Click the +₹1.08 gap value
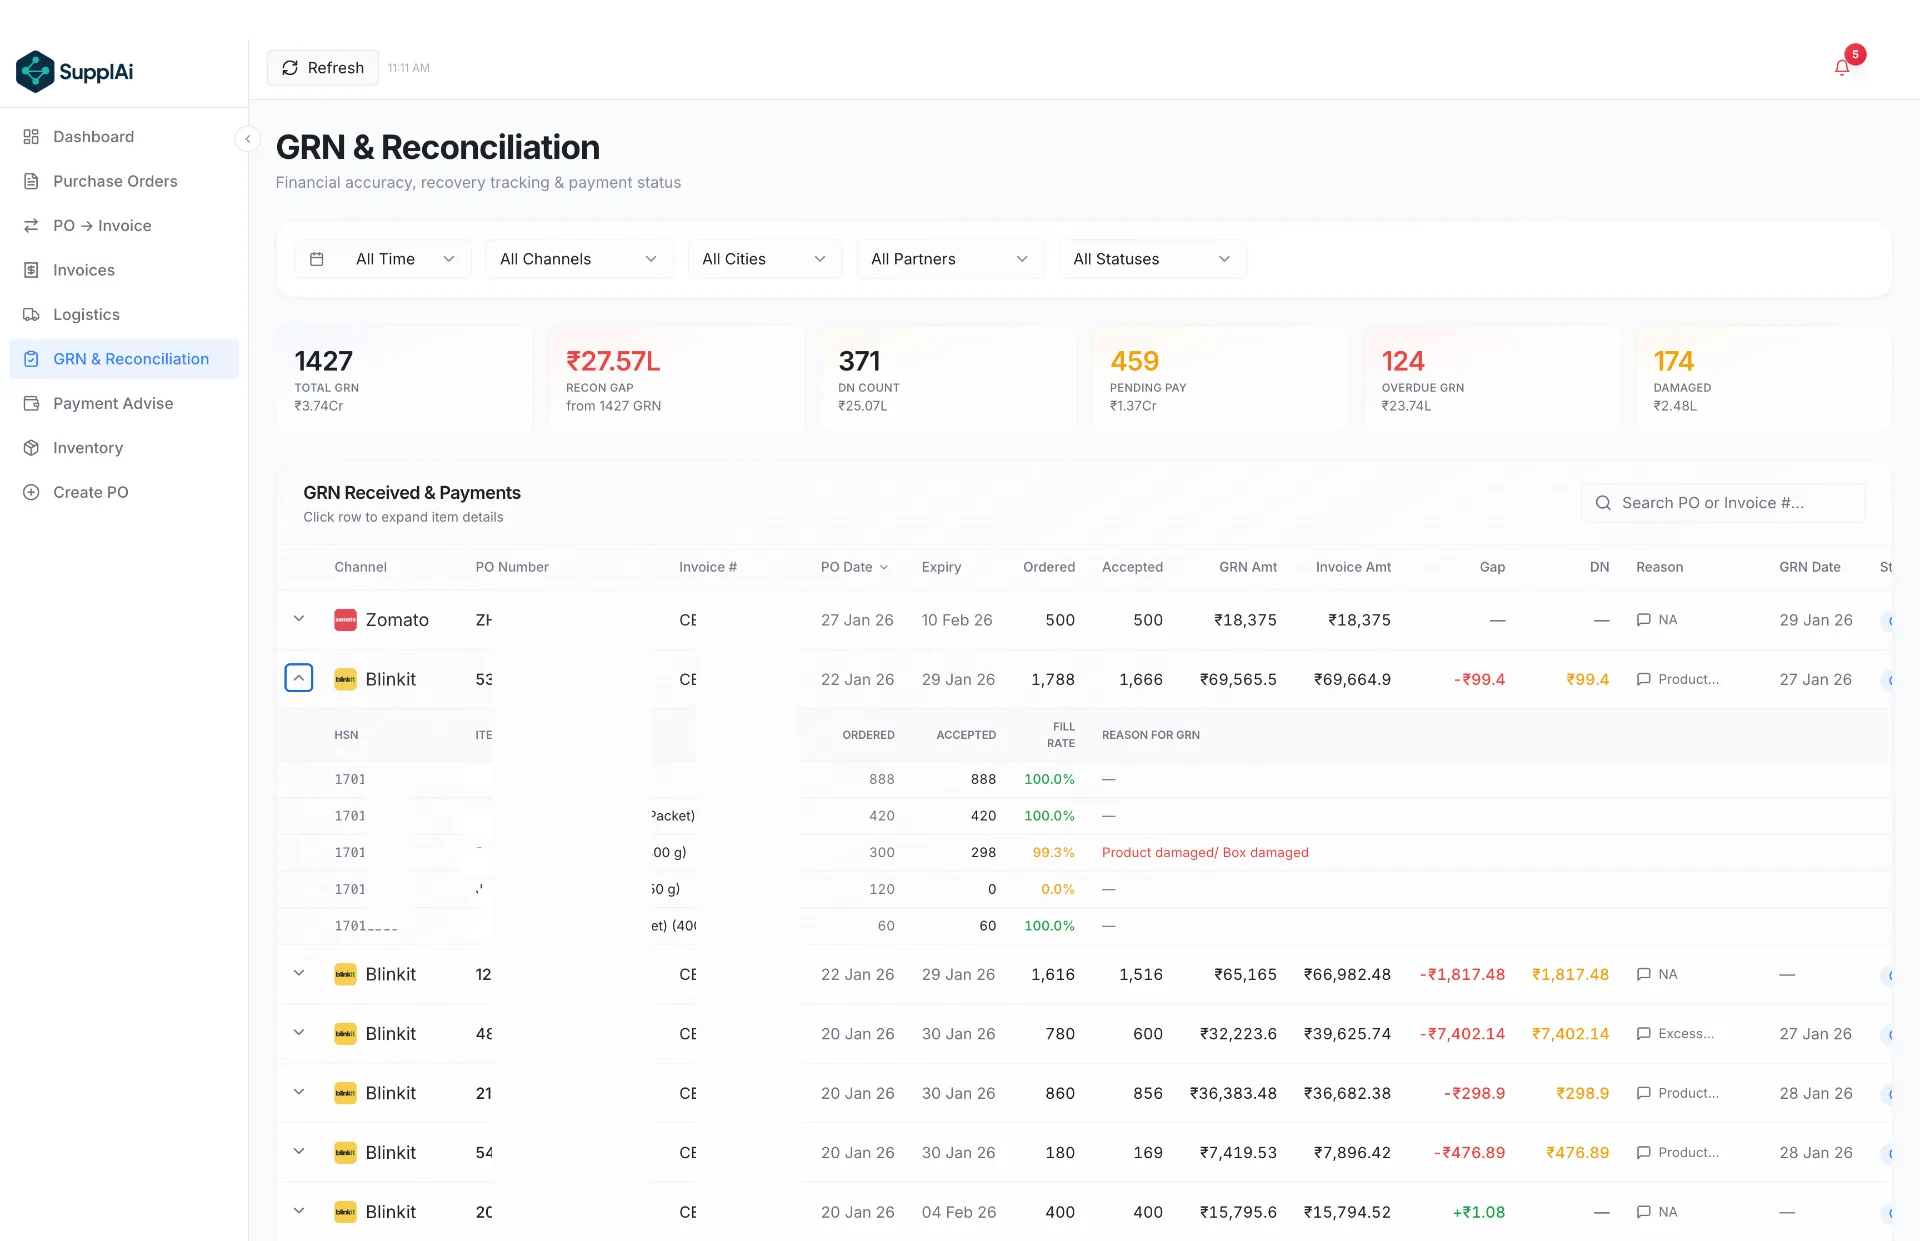 [1478, 1212]
